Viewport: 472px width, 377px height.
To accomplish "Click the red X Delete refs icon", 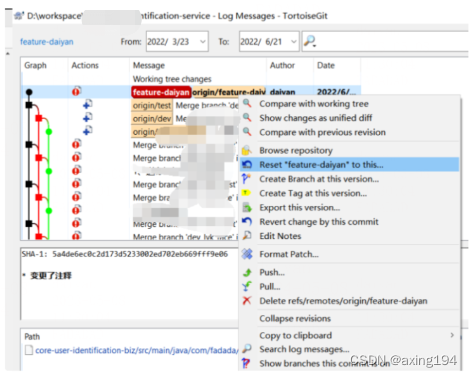I will tap(247, 301).
